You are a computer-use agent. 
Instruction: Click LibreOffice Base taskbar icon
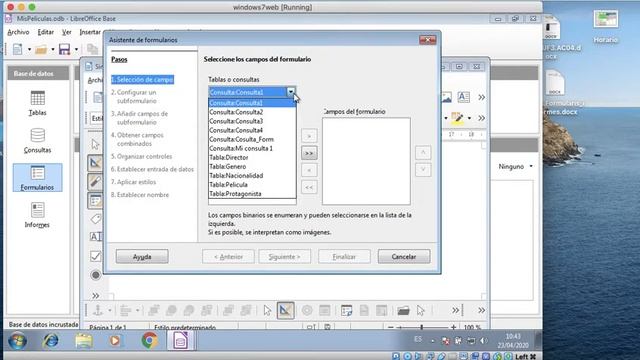(x=180, y=340)
